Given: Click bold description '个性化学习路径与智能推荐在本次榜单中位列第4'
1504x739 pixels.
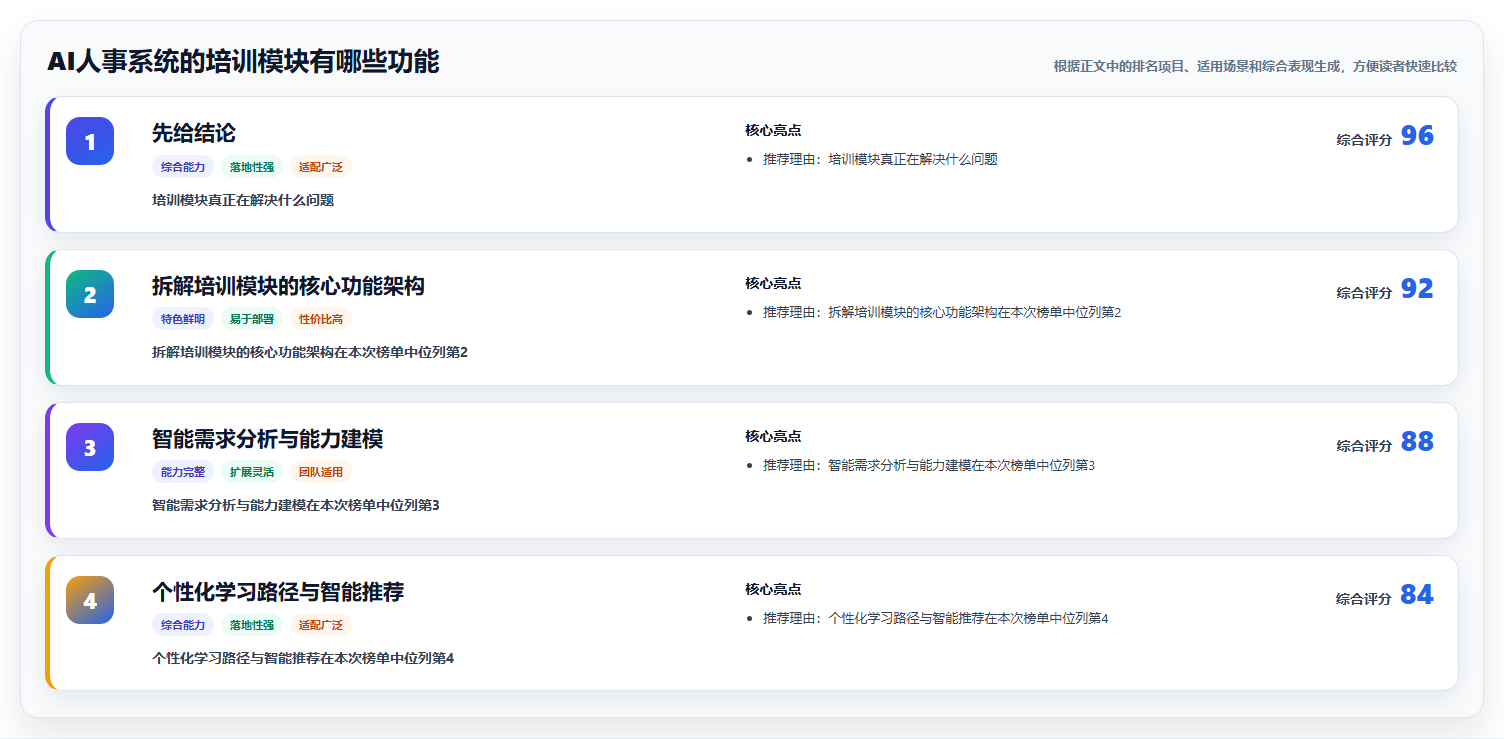Looking at the screenshot, I should [x=303, y=658].
